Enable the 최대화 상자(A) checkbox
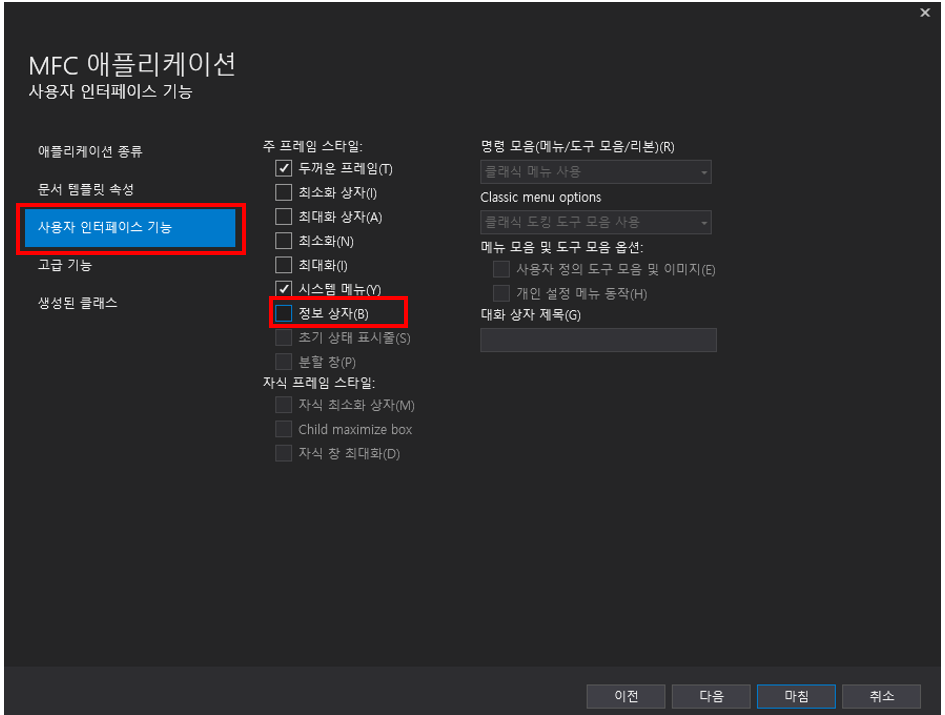 283,216
